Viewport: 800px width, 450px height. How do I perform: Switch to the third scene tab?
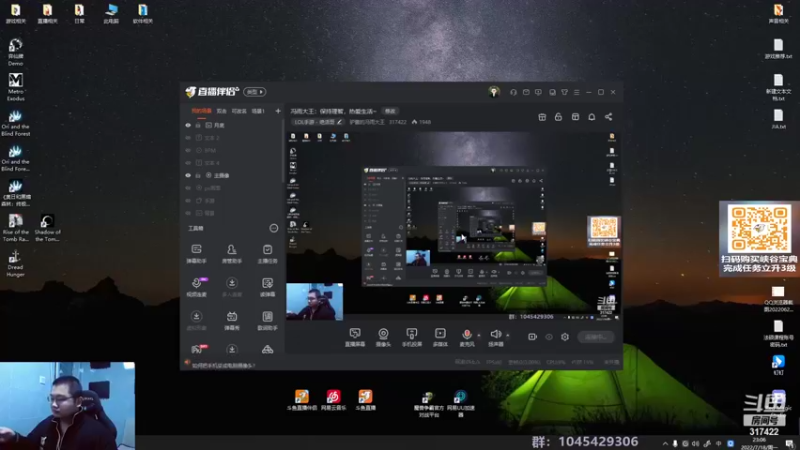click(239, 111)
